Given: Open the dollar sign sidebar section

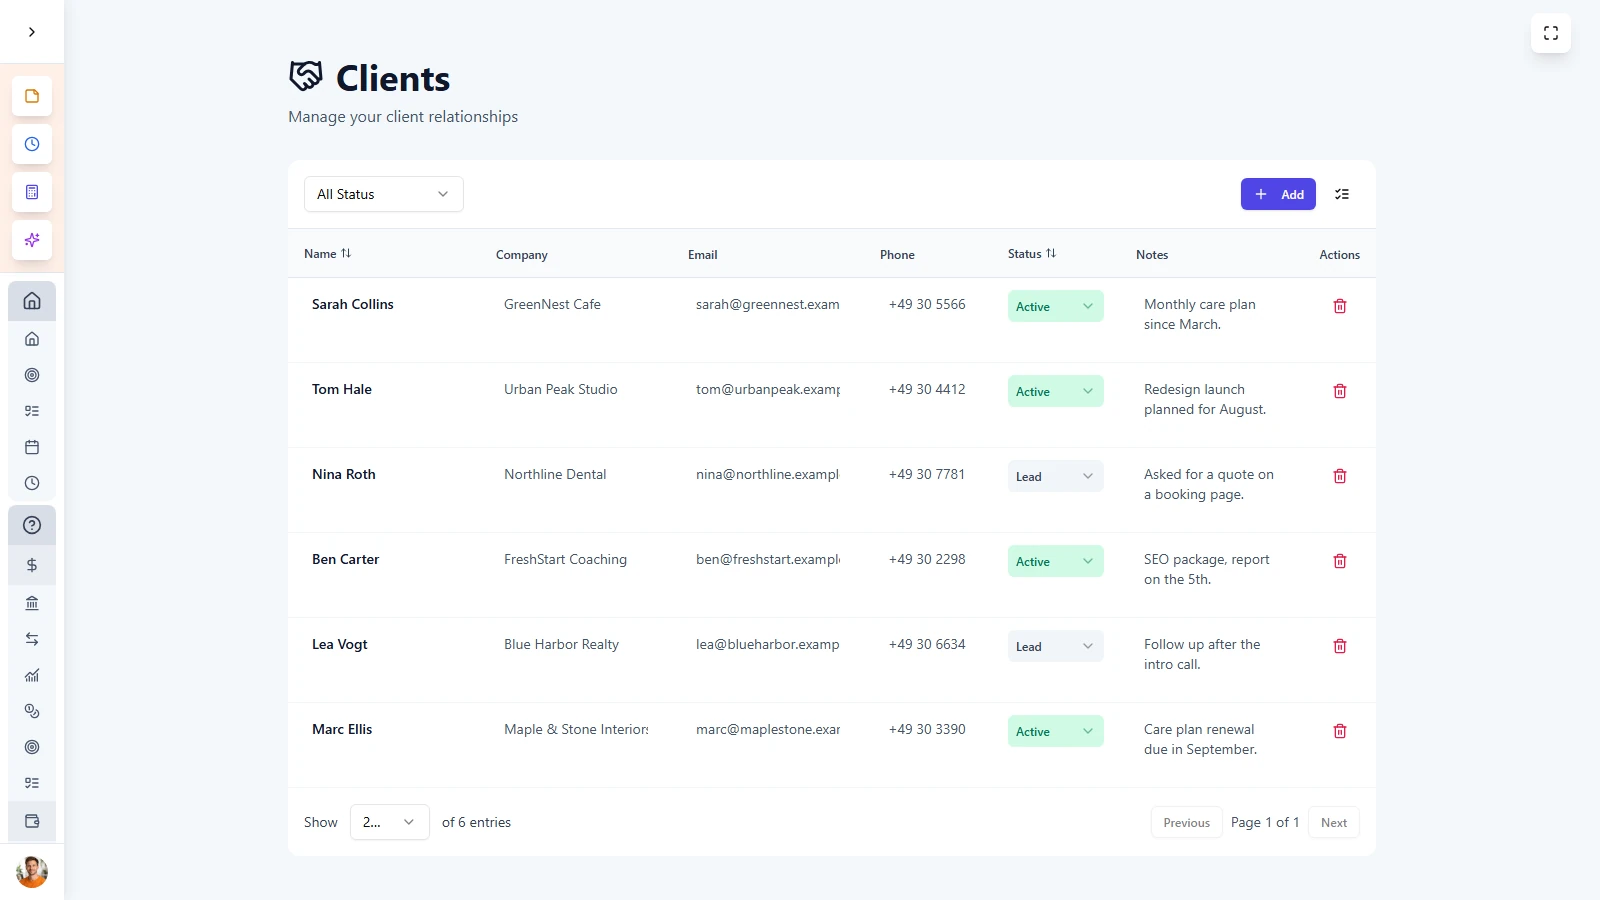Looking at the screenshot, I should [32, 565].
